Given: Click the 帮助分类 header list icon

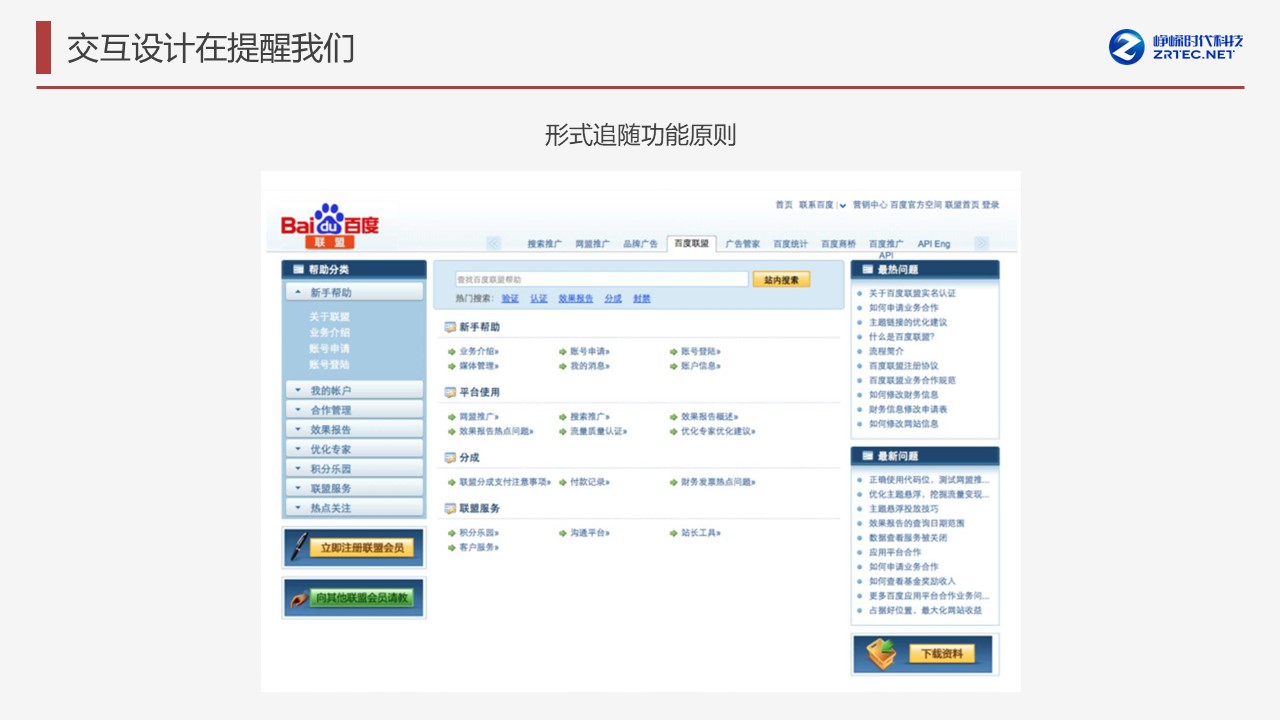Looking at the screenshot, I should 297,270.
